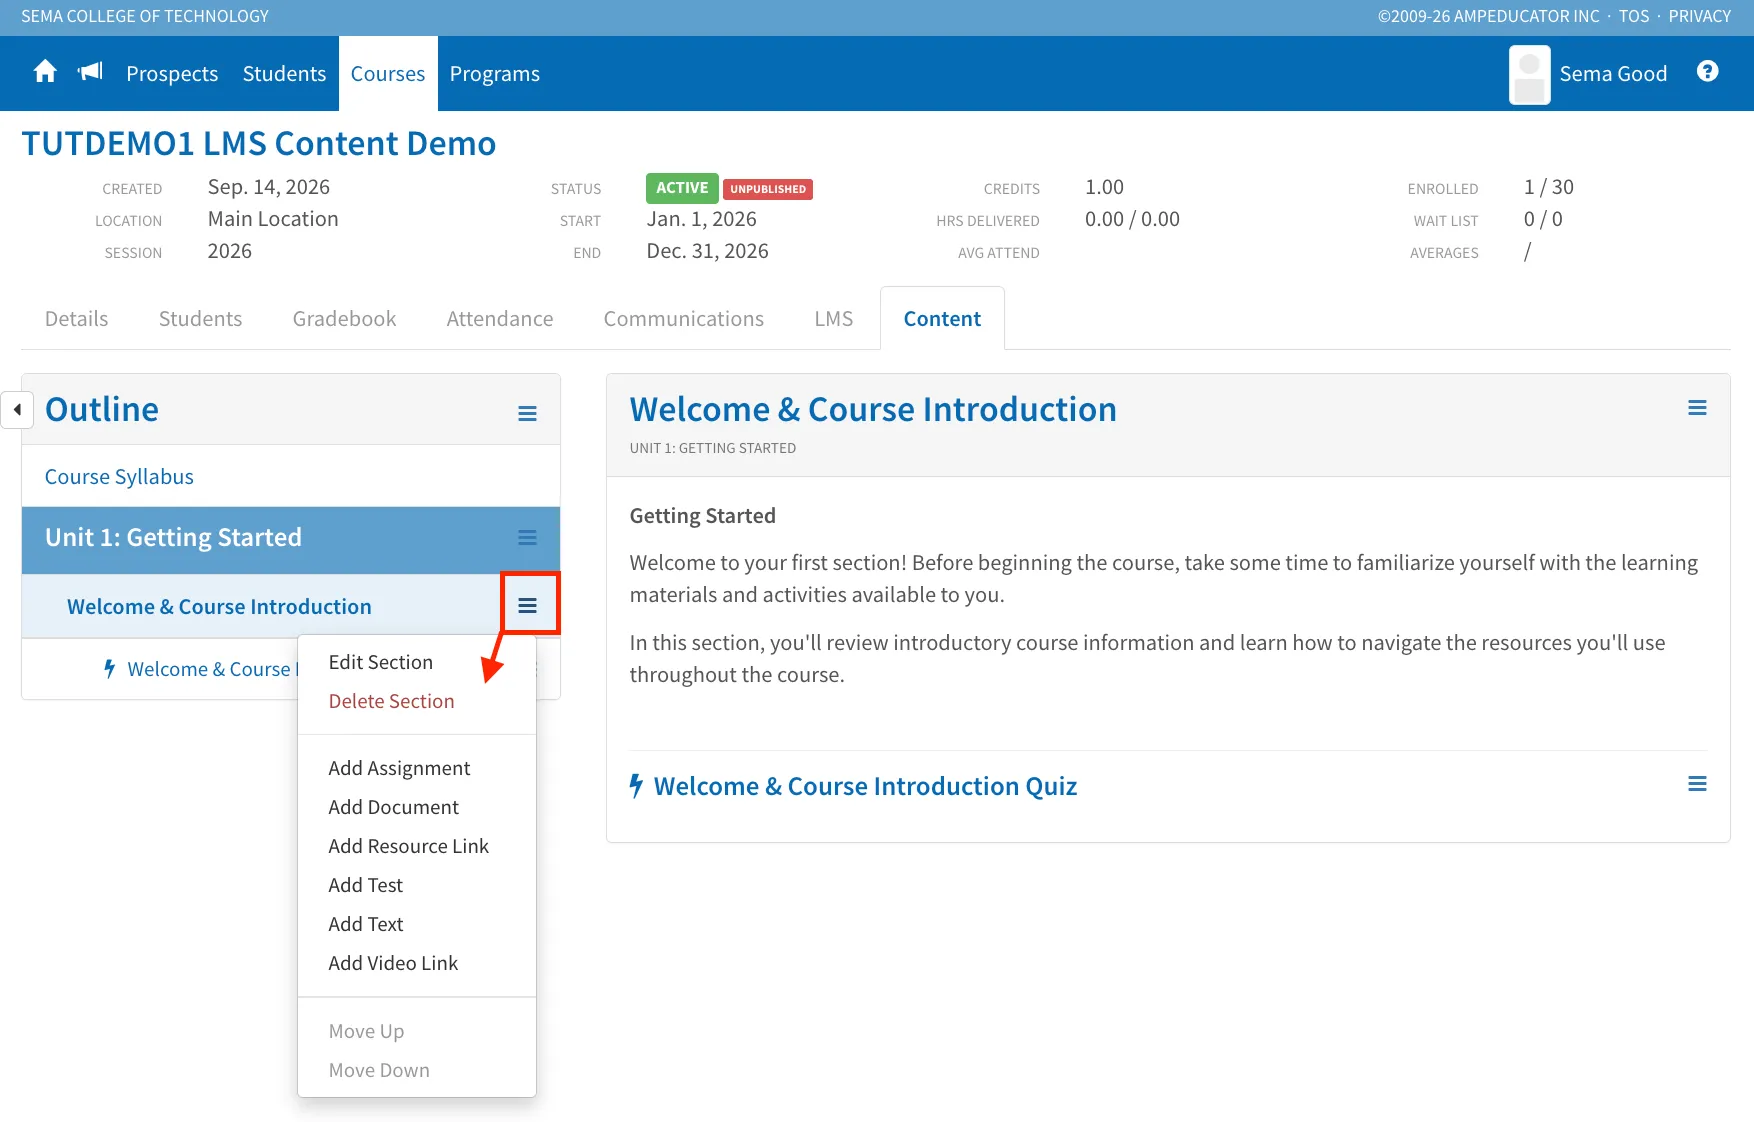The image size is (1754, 1122).
Task: Open the user avatar for Sema Good
Action: [1529, 74]
